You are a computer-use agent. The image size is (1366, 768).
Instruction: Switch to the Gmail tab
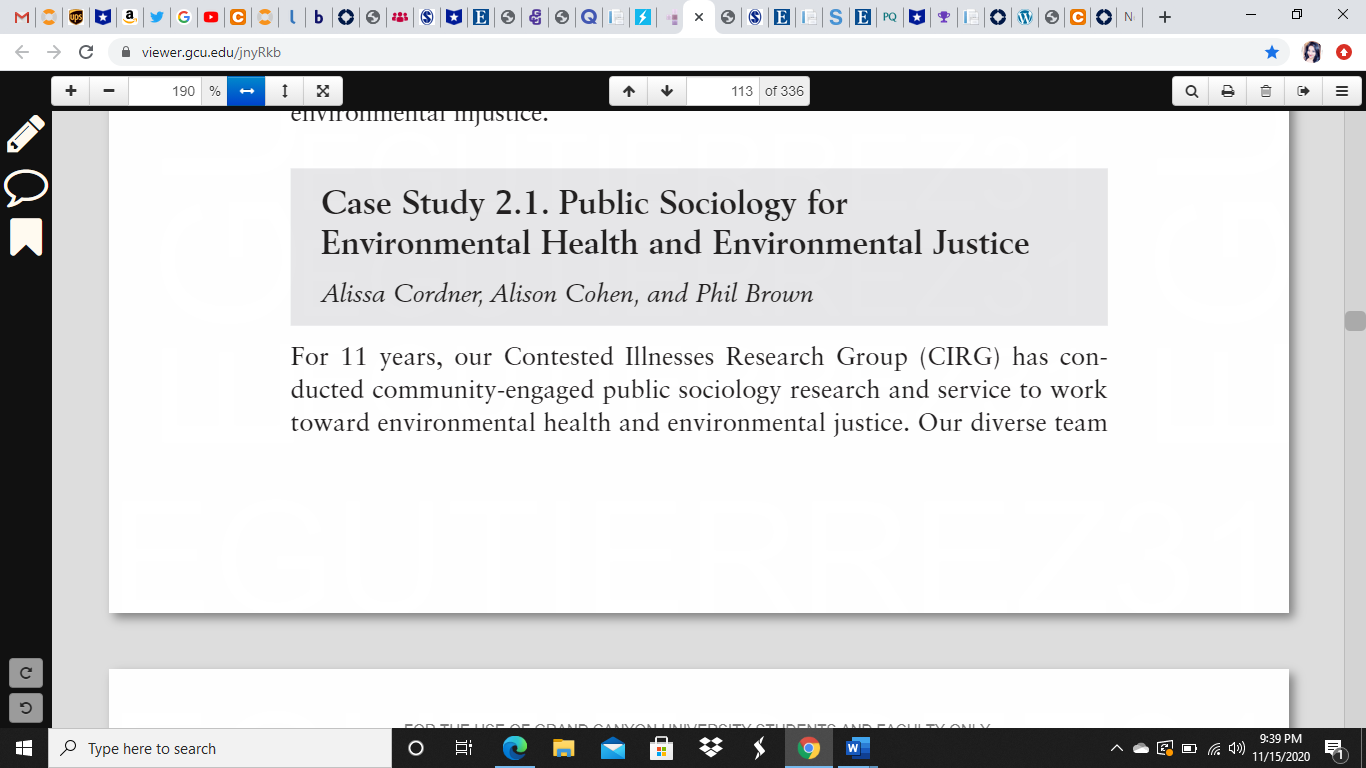point(22,17)
